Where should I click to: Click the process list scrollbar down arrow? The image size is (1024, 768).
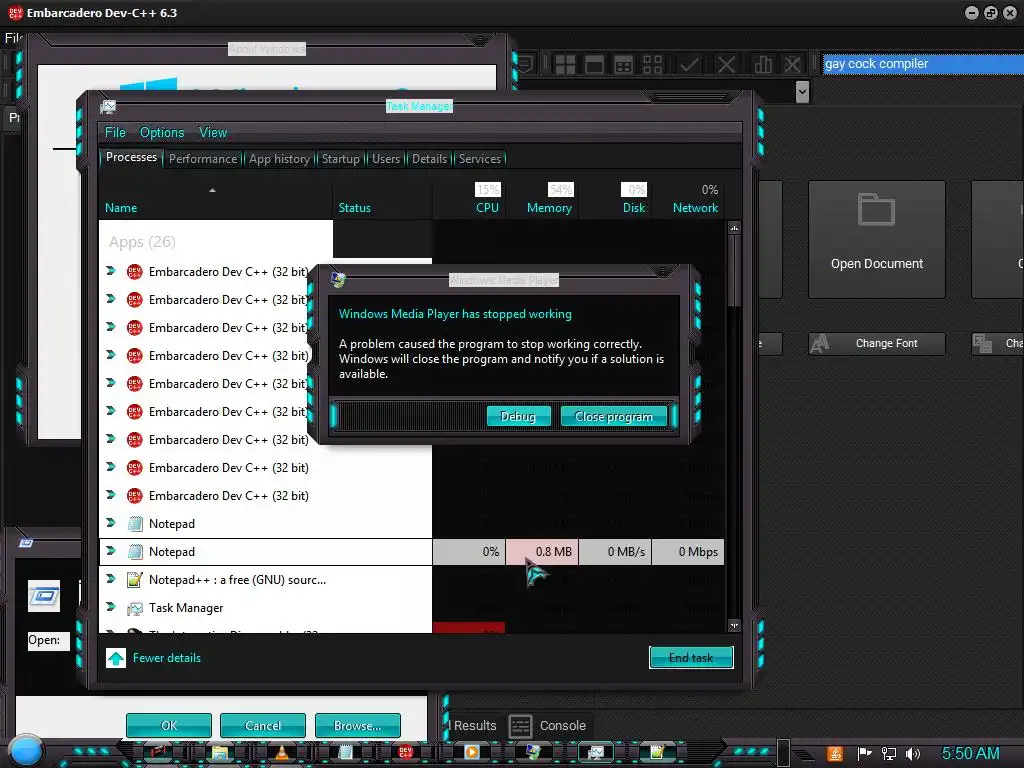[x=735, y=626]
